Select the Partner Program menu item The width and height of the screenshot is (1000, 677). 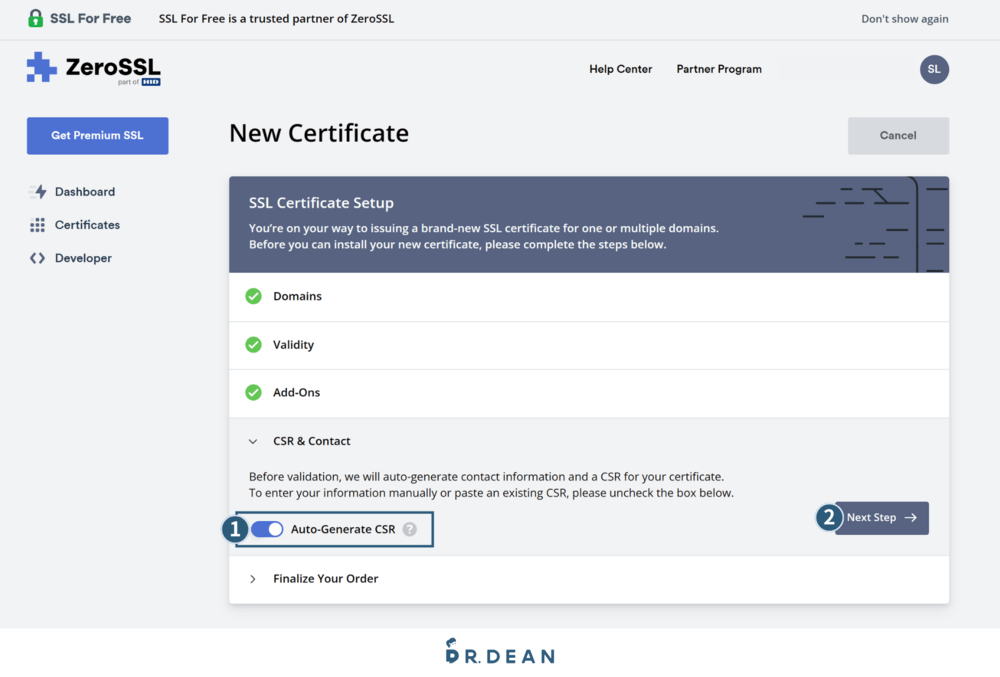[719, 69]
